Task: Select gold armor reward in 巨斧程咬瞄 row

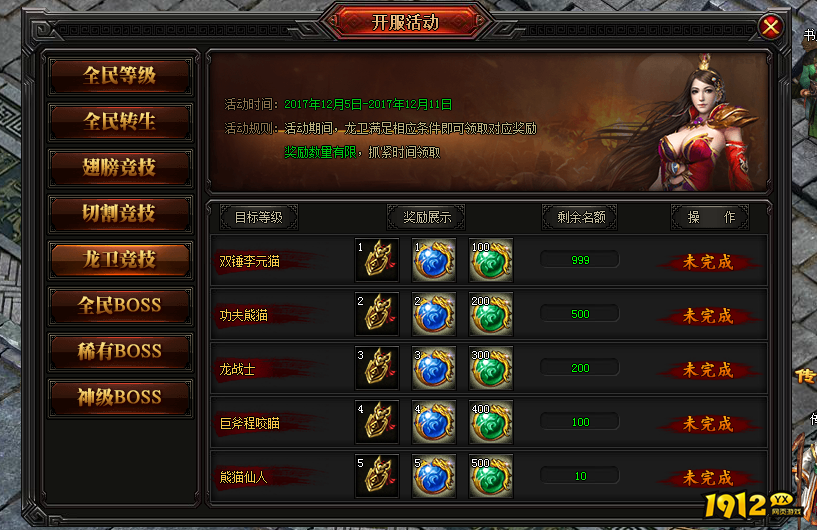Action: tap(377, 422)
